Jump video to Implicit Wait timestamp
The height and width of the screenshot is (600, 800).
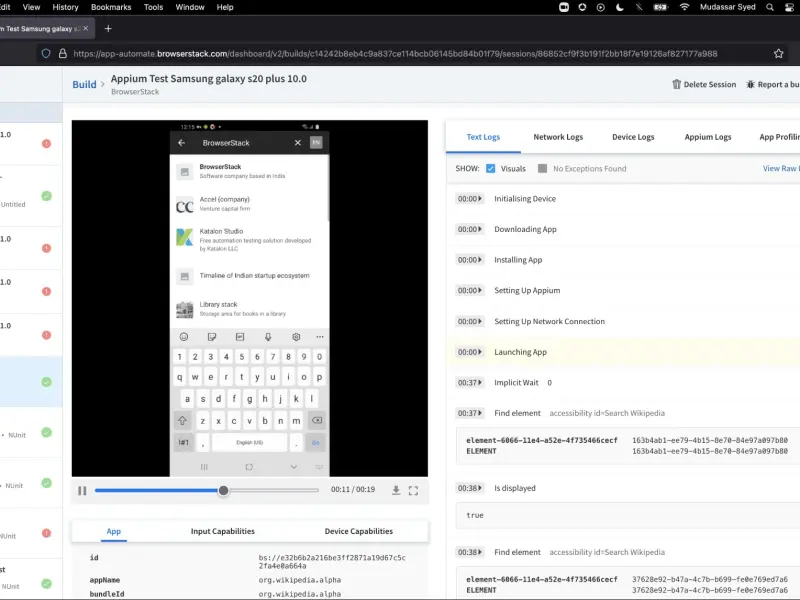tap(469, 382)
